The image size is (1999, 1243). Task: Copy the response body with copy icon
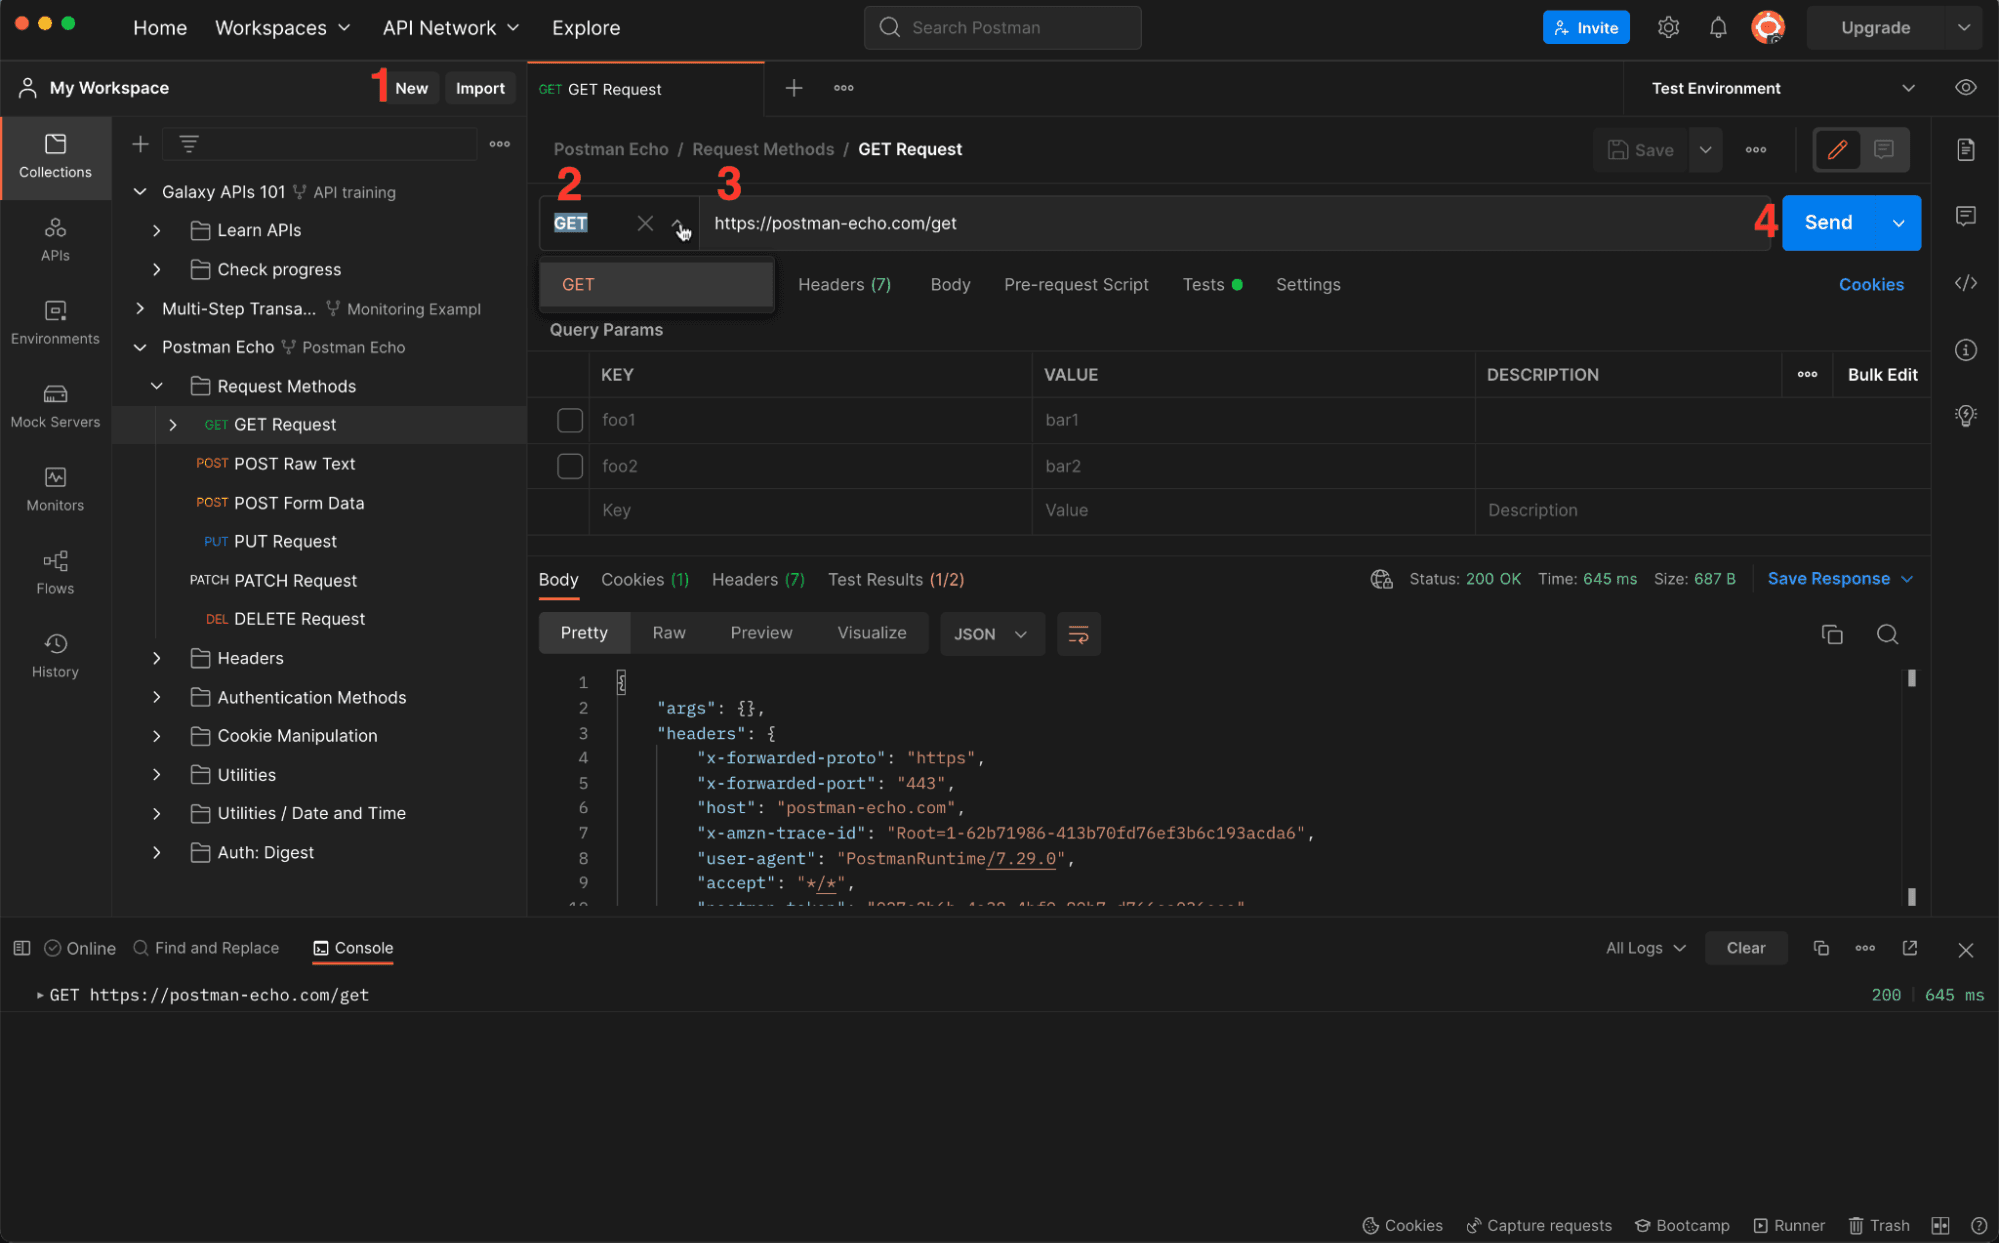[x=1831, y=634]
